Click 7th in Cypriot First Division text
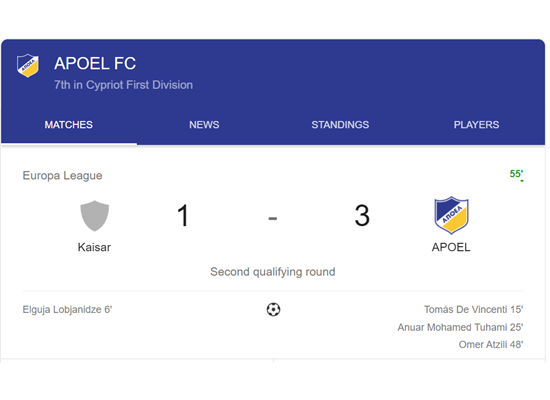 pyautogui.click(x=123, y=85)
